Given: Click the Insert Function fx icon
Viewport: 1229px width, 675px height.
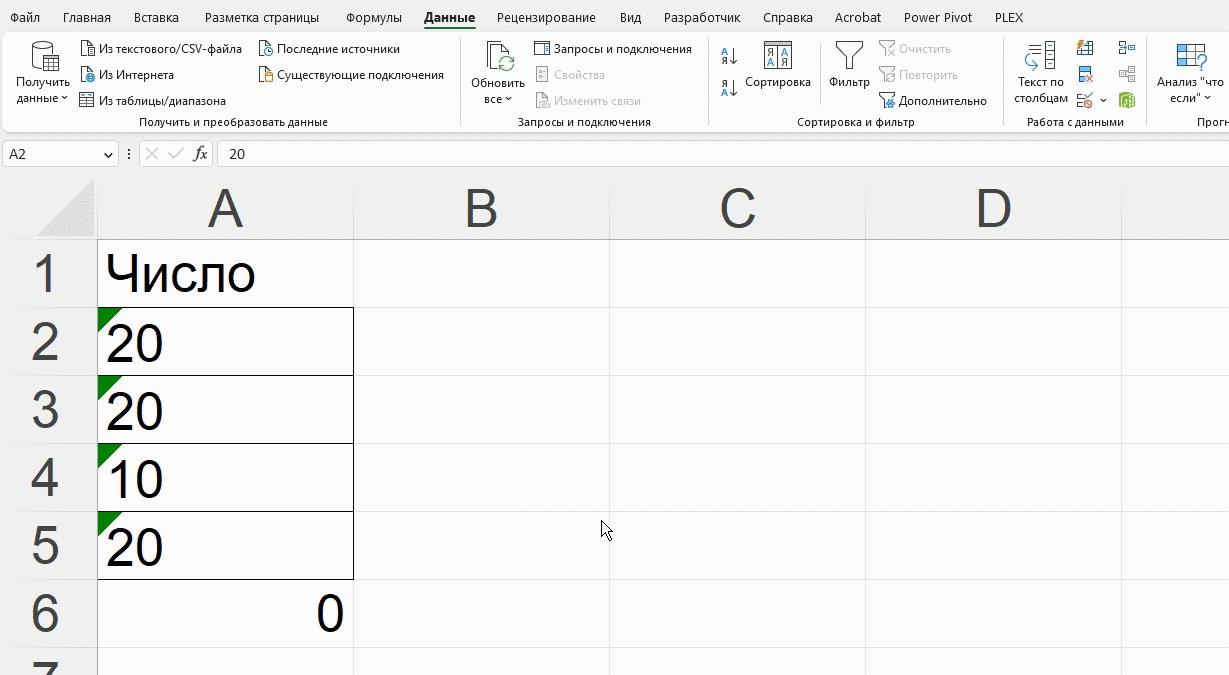Looking at the screenshot, I should pyautogui.click(x=200, y=154).
